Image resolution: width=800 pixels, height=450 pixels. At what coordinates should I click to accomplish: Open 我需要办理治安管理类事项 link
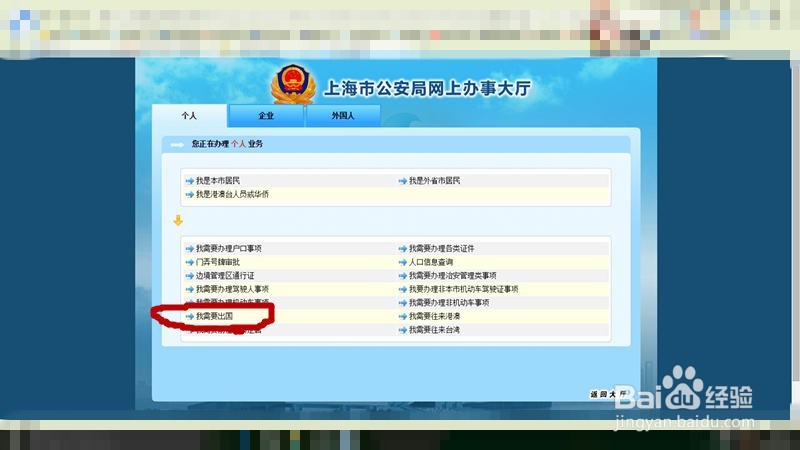[x=453, y=276]
